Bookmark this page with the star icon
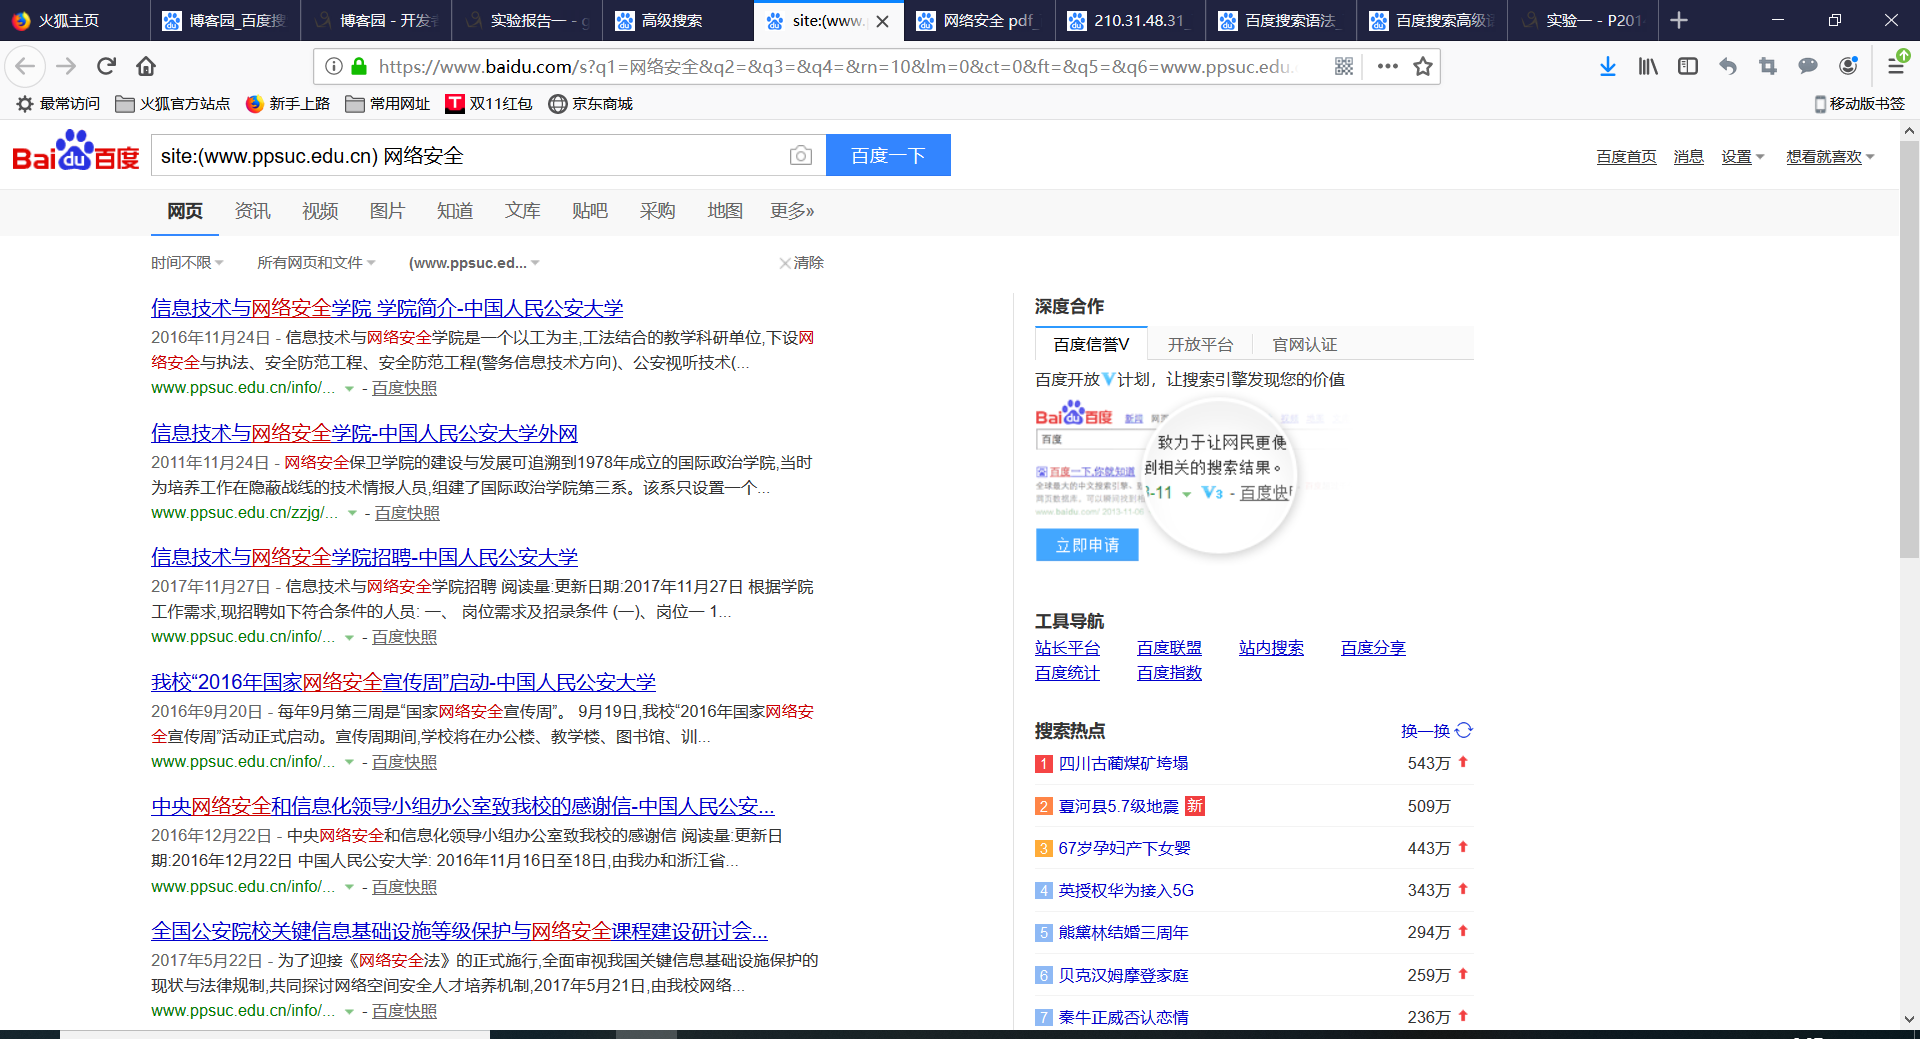This screenshot has height=1039, width=1920. [1423, 66]
